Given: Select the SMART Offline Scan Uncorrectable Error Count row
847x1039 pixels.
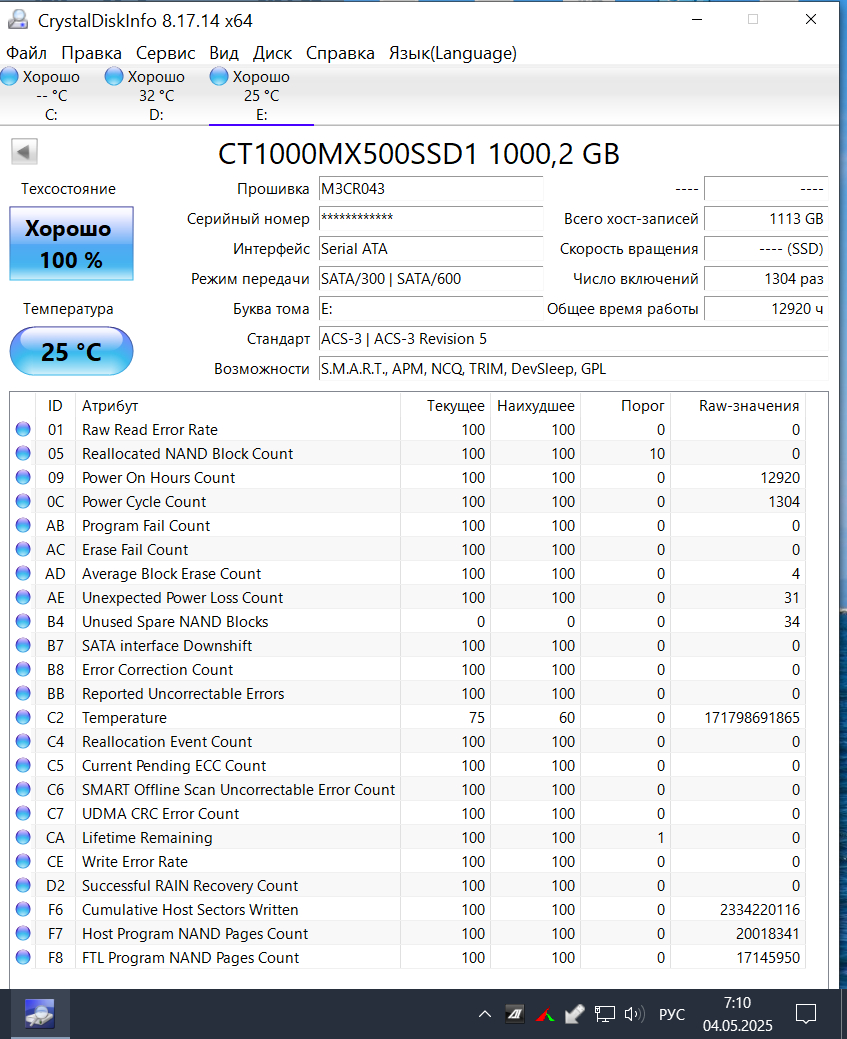Looking at the screenshot, I should point(408,789).
